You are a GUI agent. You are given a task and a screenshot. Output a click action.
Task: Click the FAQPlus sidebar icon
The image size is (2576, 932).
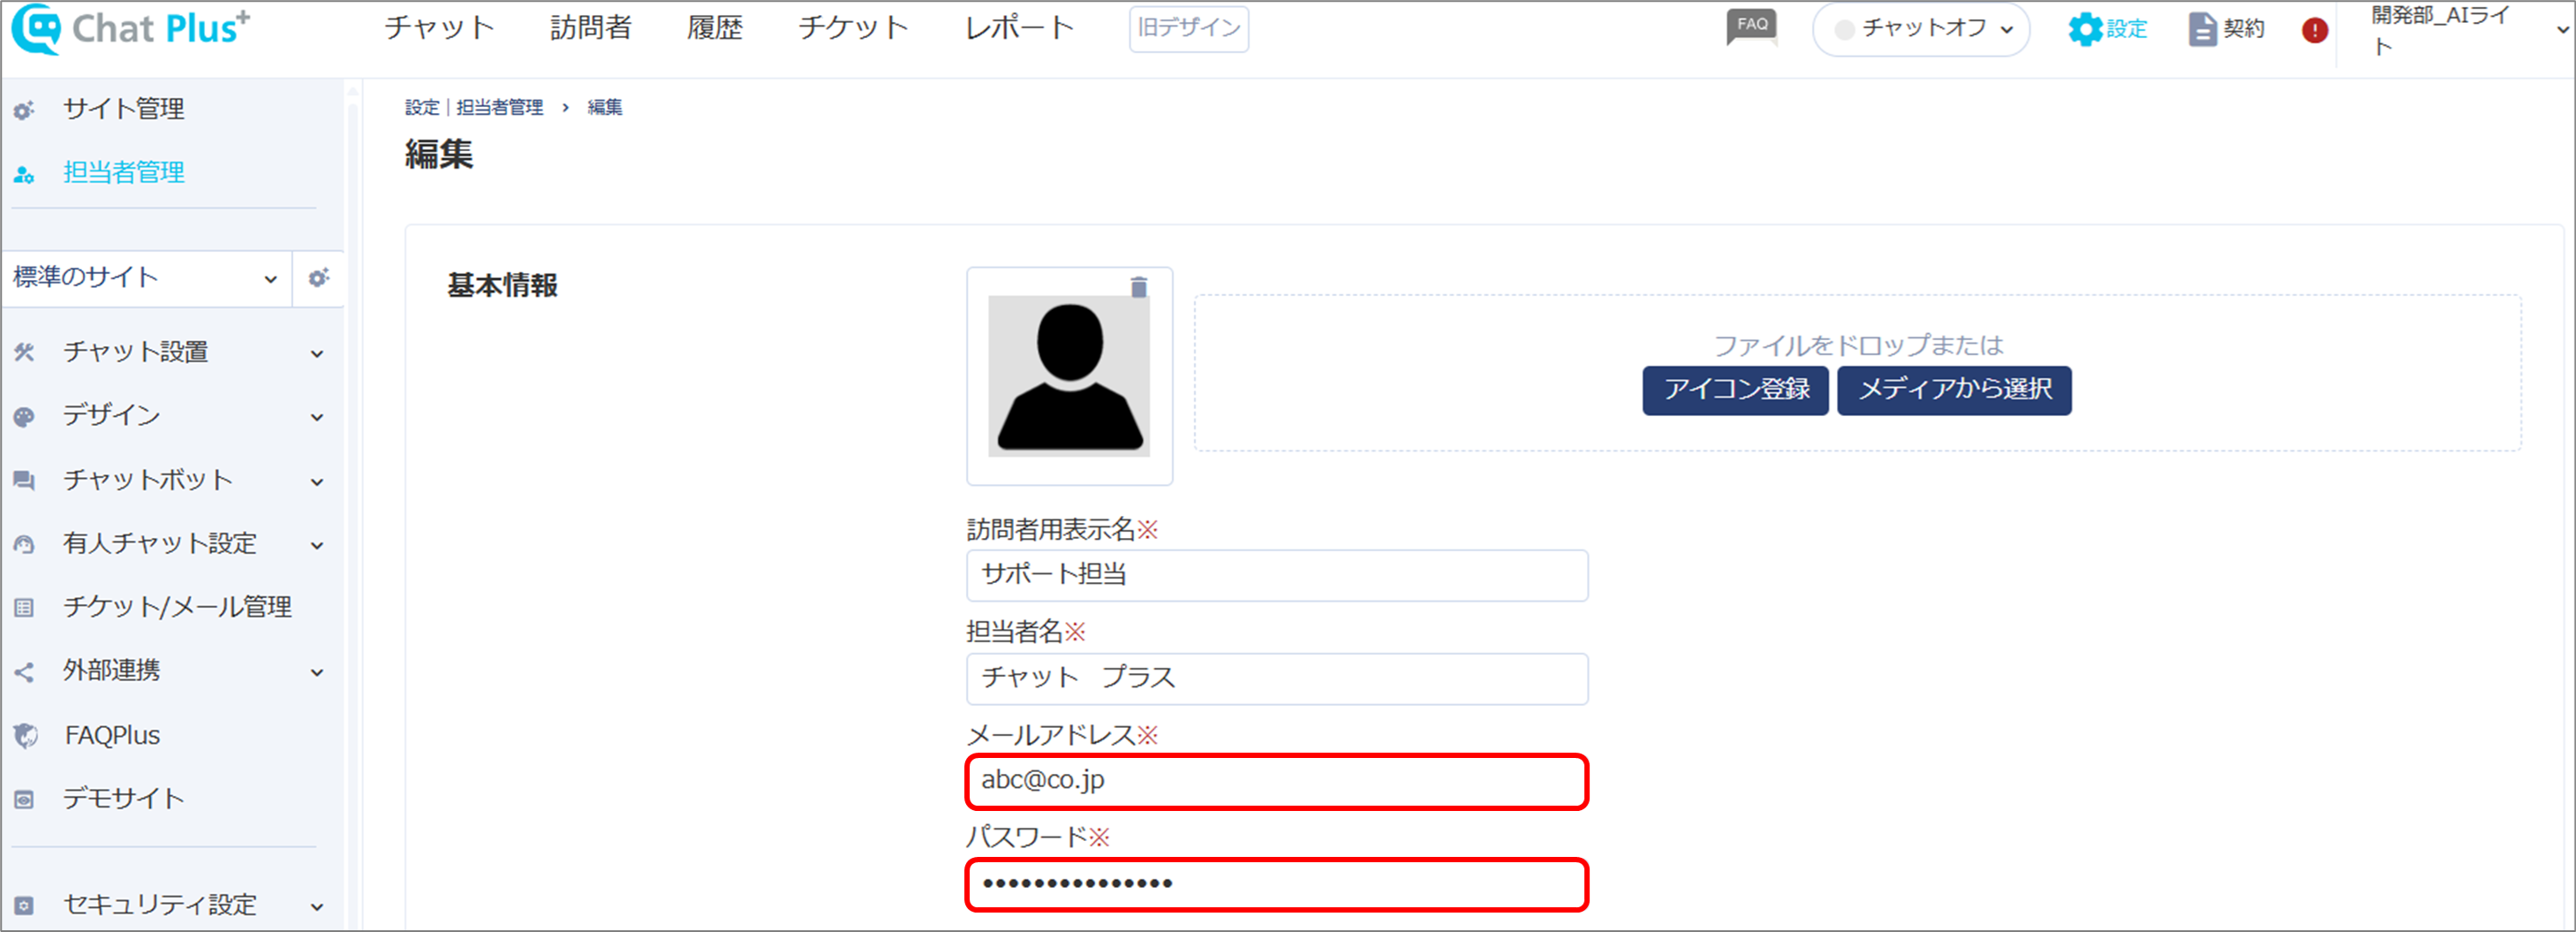25,736
